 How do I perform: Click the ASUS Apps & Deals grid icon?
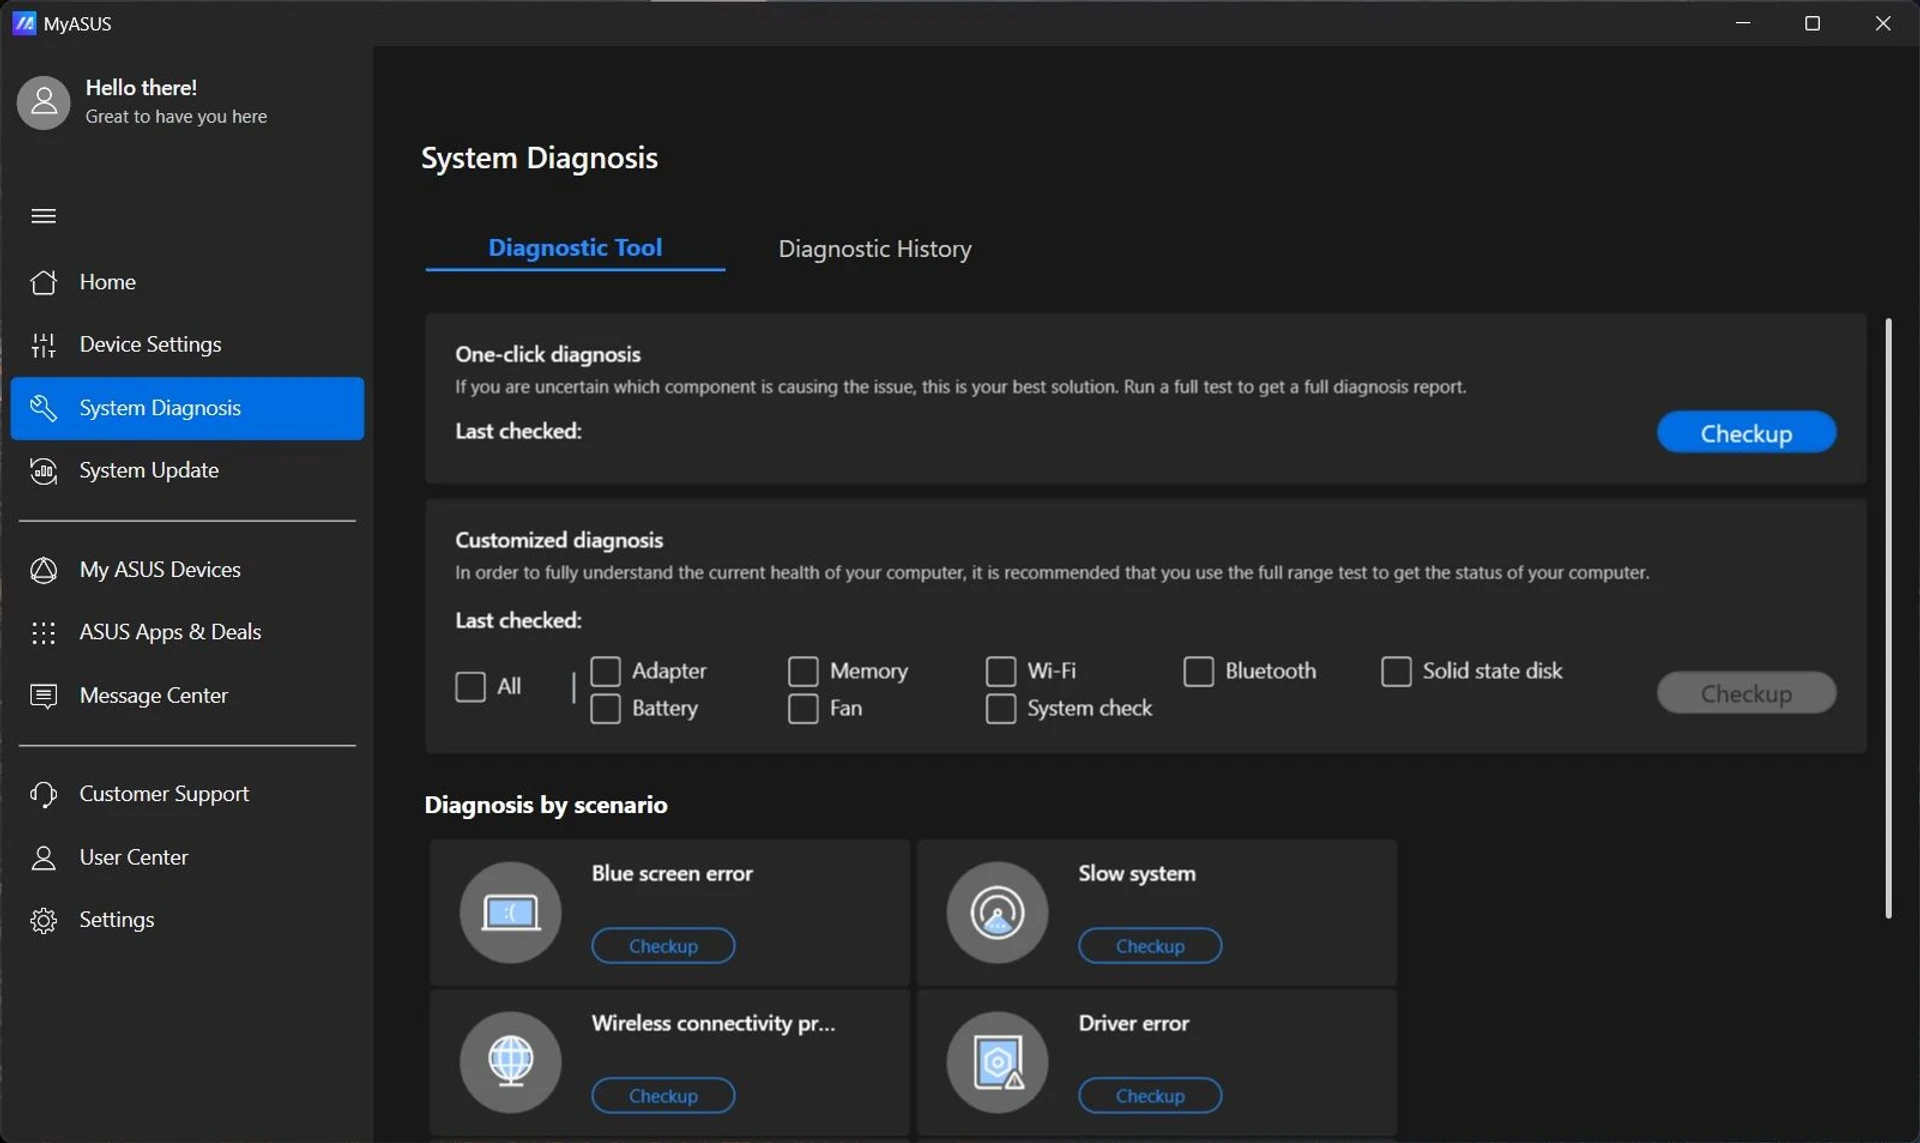tap(43, 632)
